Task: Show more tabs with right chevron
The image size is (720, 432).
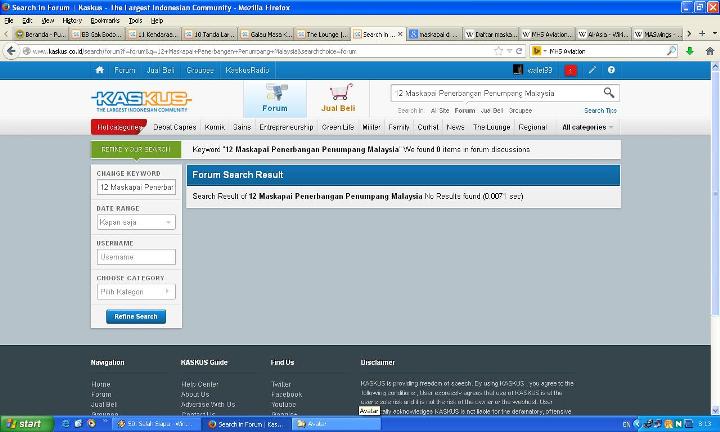Action: (x=689, y=34)
